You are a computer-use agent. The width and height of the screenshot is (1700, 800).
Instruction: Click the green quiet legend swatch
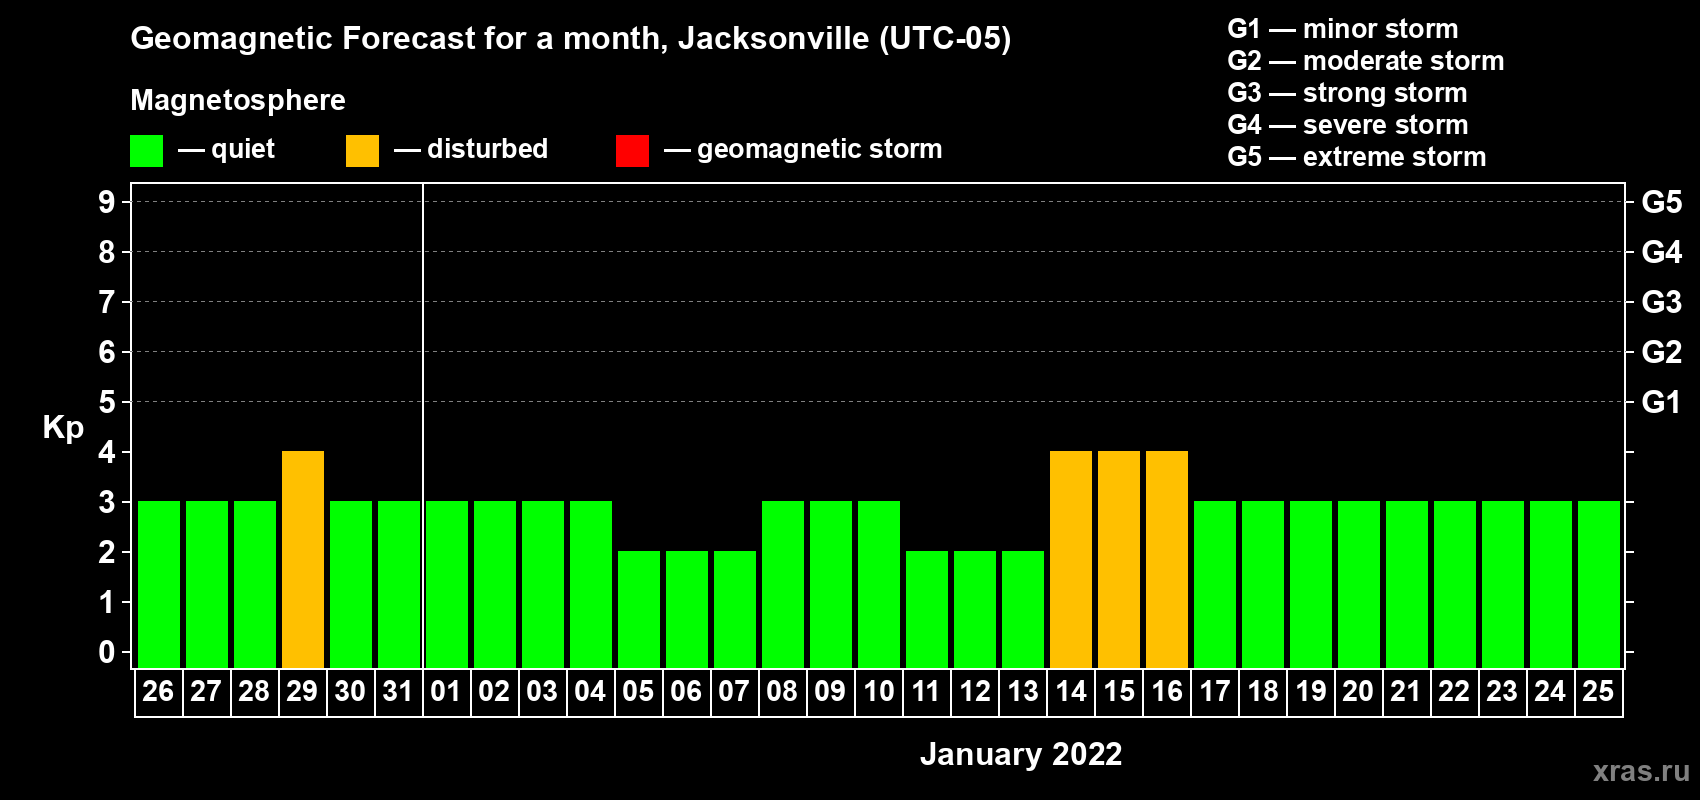click(147, 151)
